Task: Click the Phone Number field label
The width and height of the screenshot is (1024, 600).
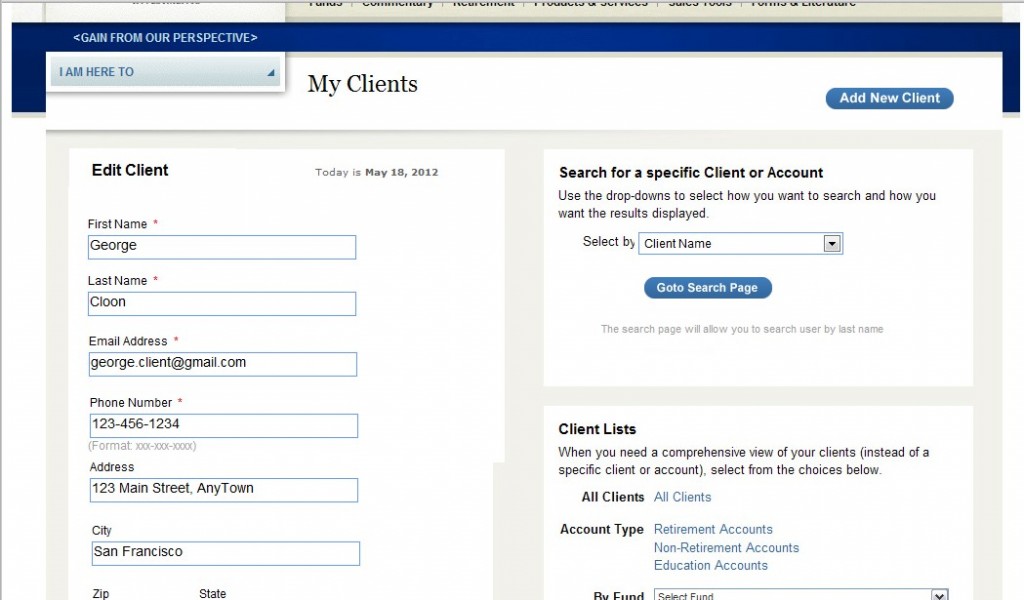Action: (x=131, y=402)
